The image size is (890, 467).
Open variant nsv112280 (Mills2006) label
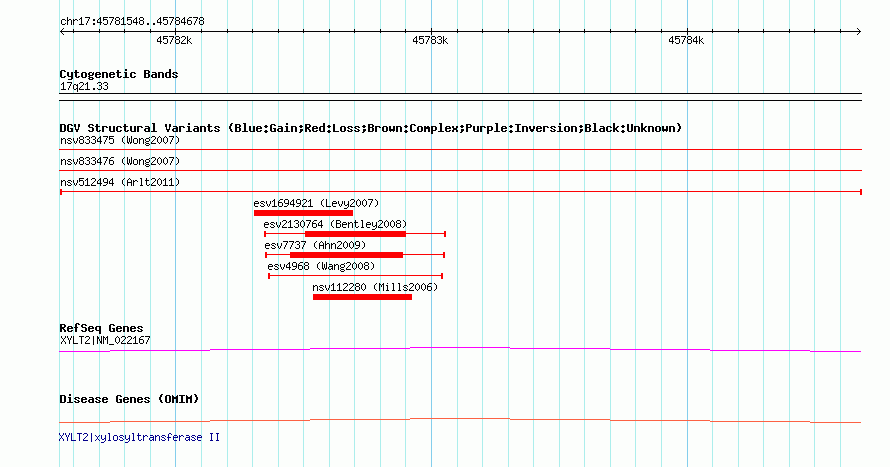click(375, 287)
